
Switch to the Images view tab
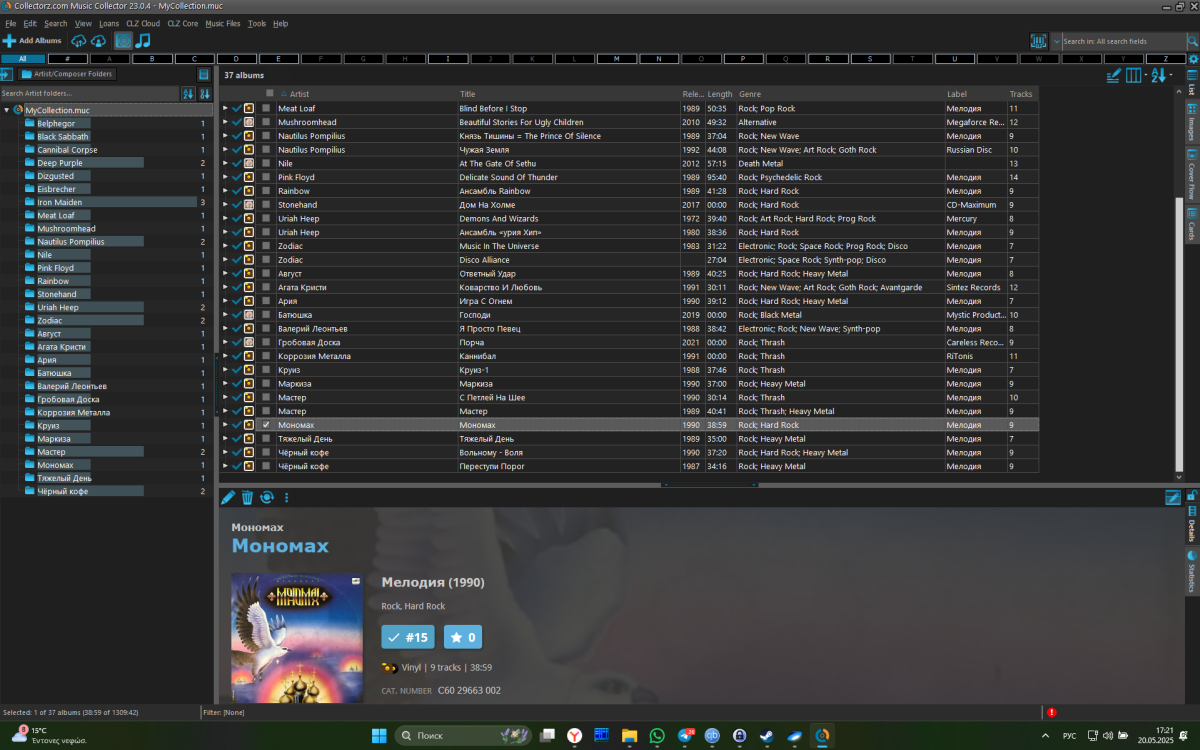[x=1192, y=122]
